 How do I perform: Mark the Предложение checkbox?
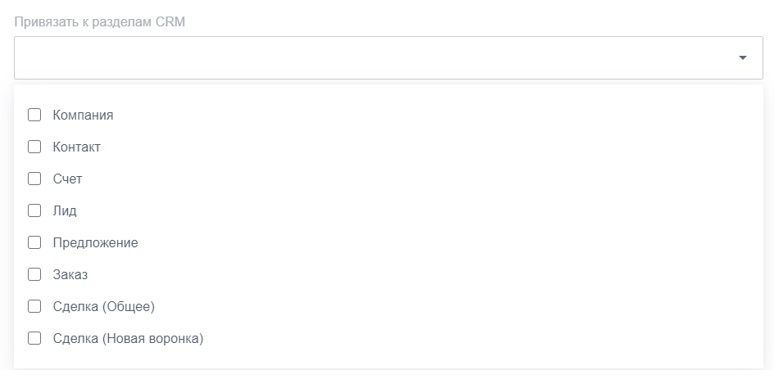coord(34,243)
